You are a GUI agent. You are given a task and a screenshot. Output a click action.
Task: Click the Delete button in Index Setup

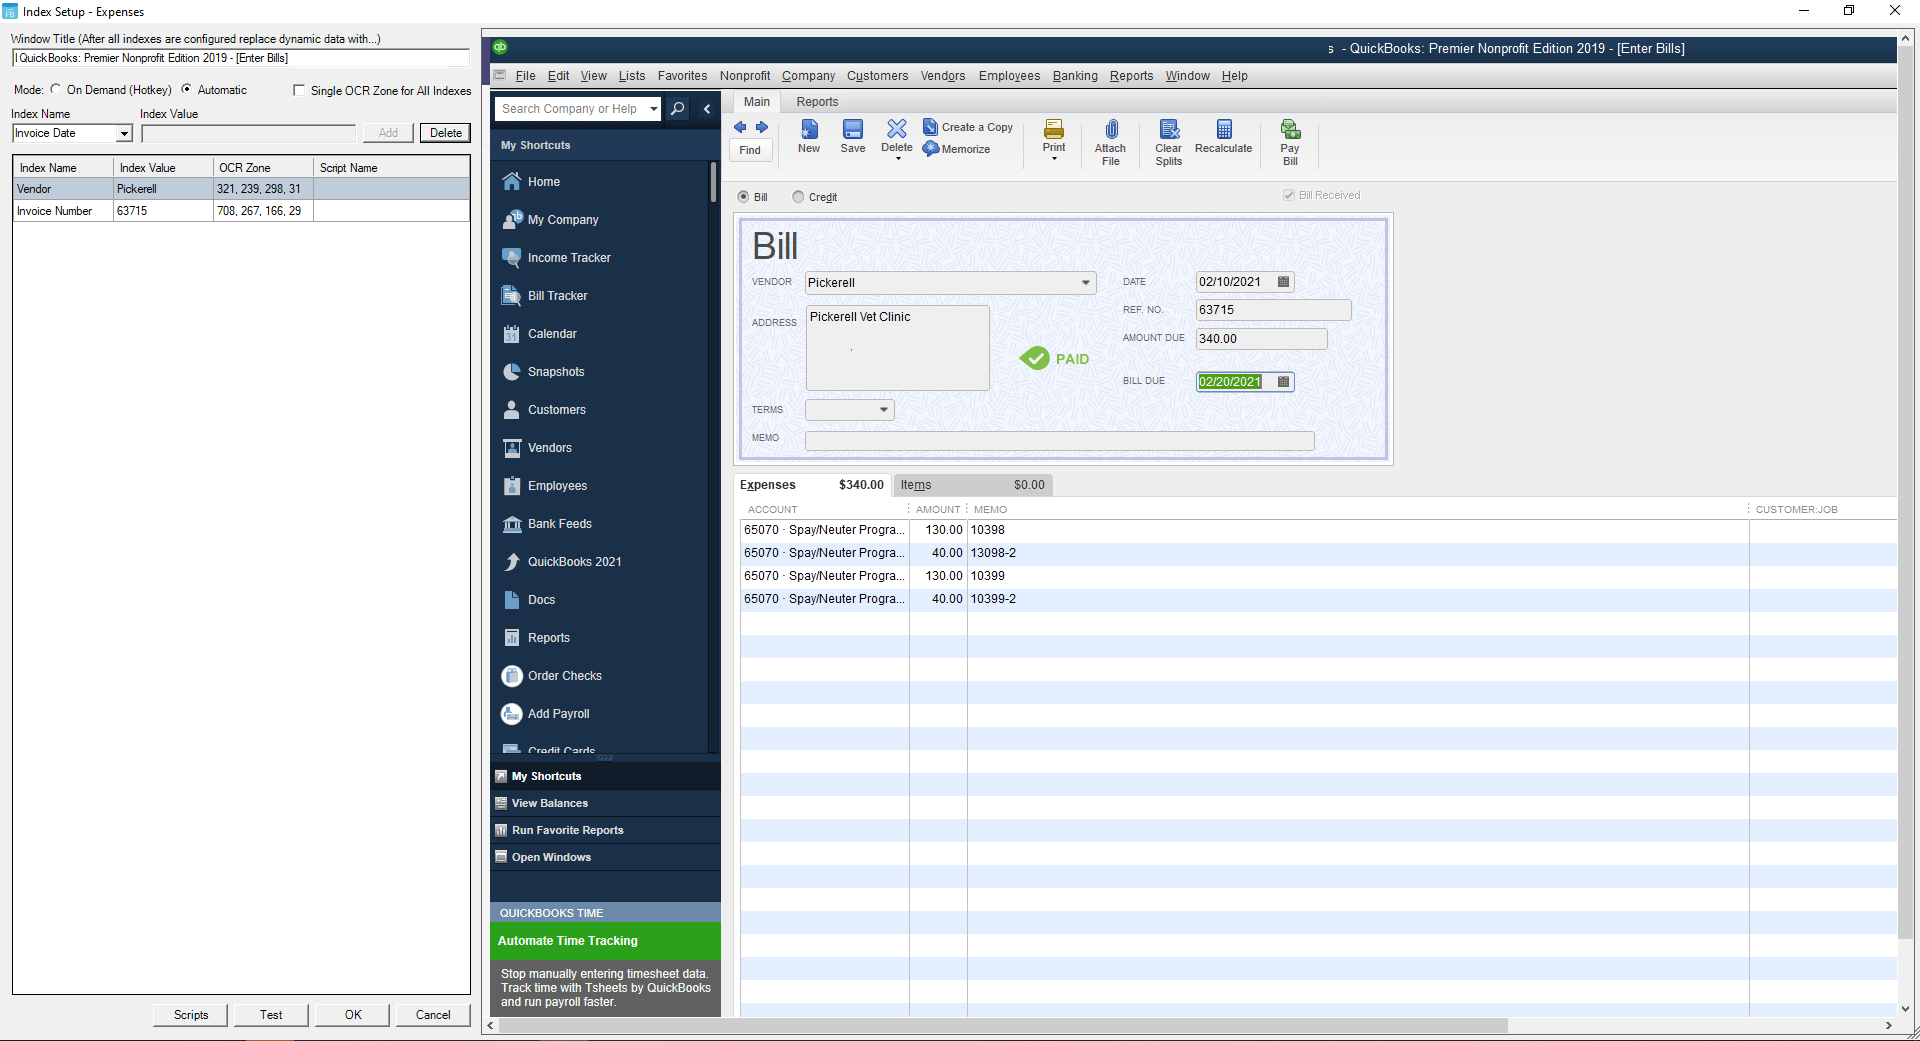coord(446,133)
